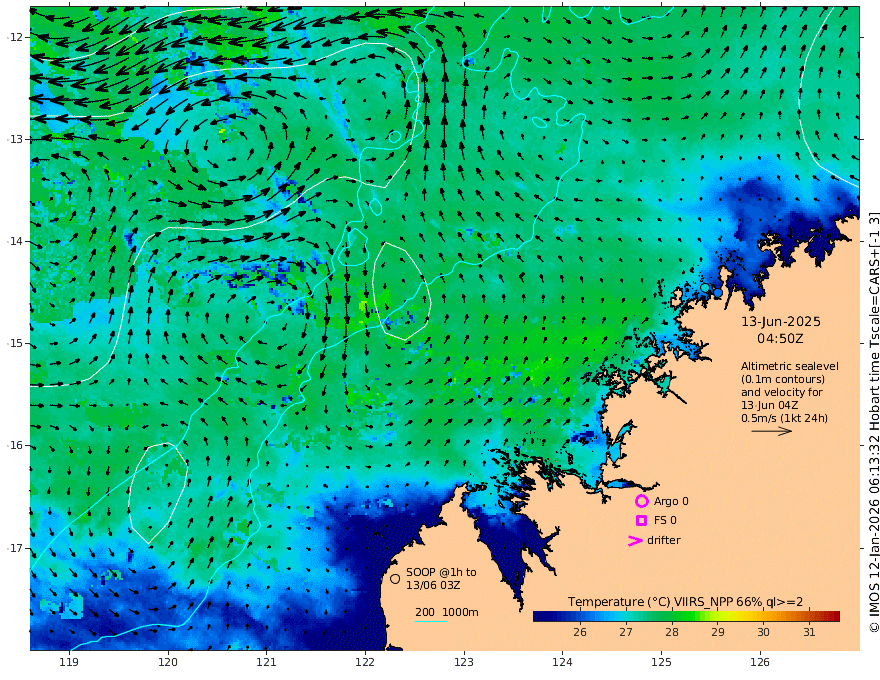
Task: Click the longitude 120 axis label
Action: [x=168, y=662]
